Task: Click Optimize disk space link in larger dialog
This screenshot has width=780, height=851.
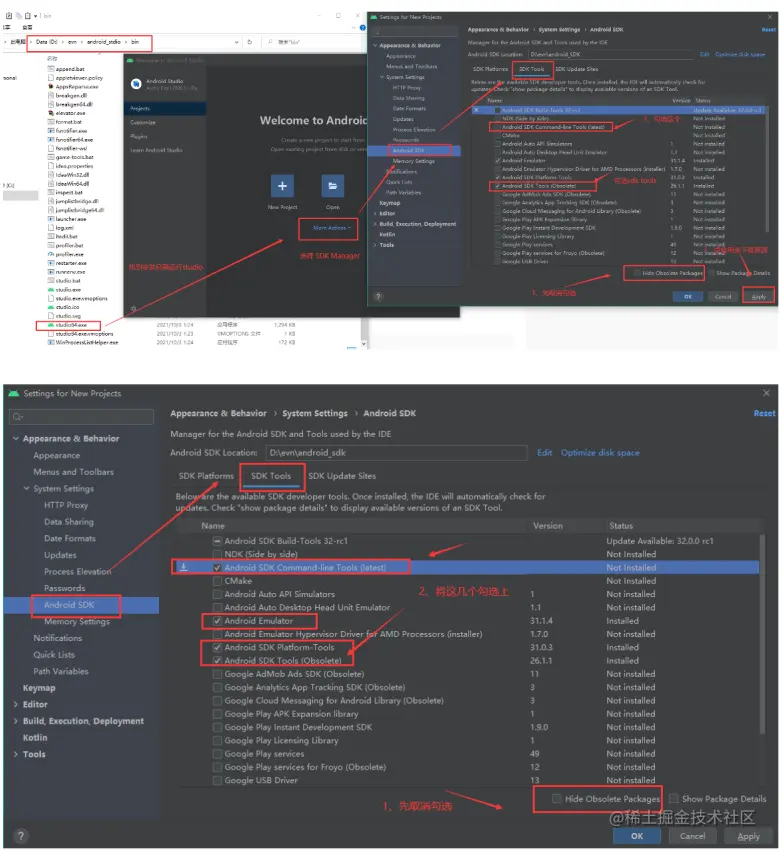Action: click(x=600, y=453)
